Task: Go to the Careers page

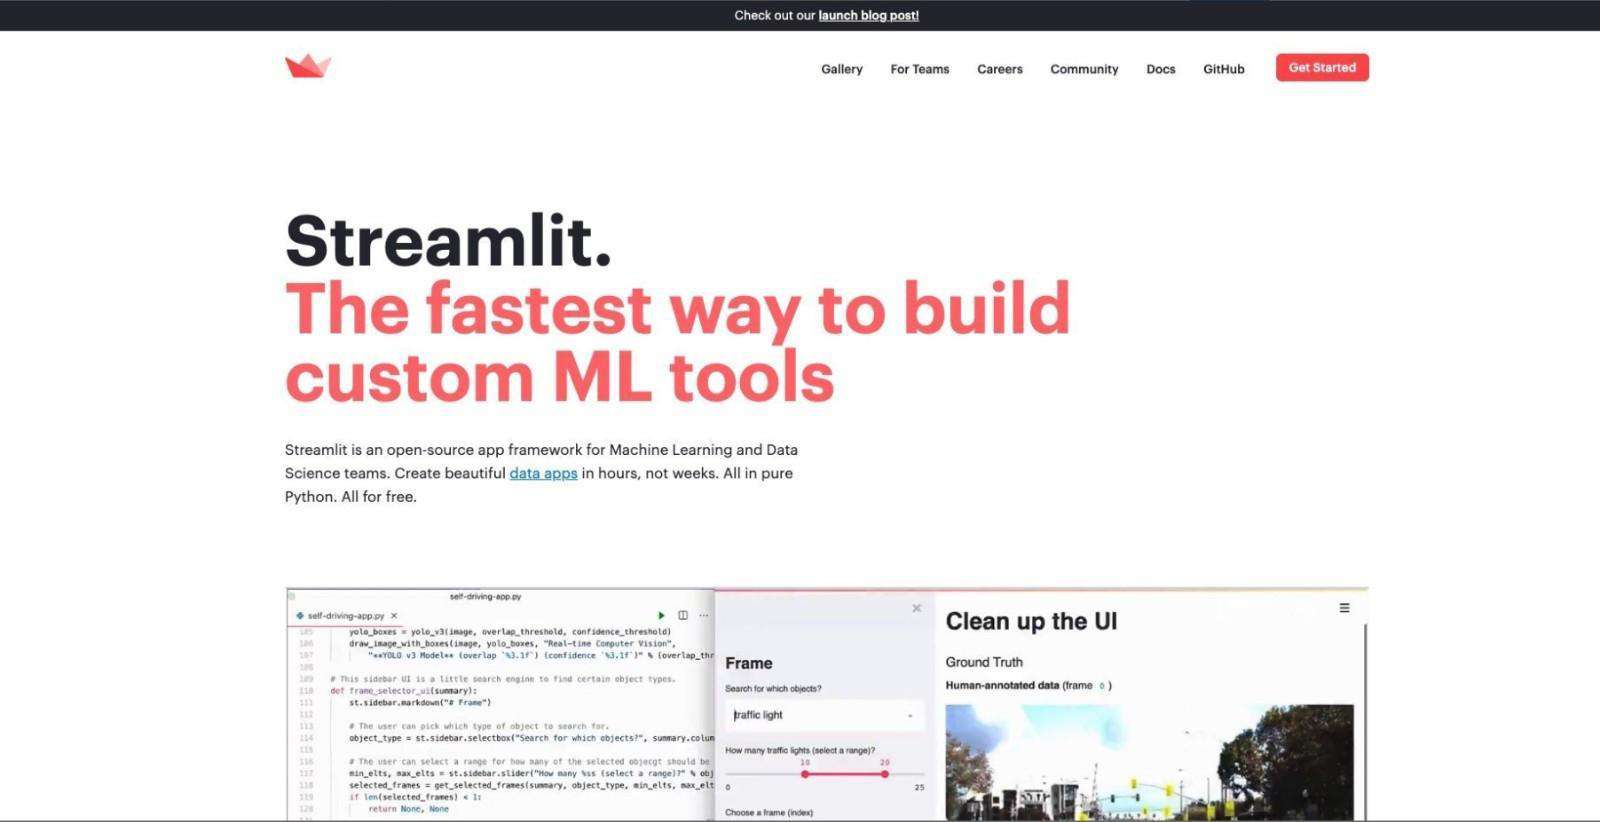Action: 1000,69
